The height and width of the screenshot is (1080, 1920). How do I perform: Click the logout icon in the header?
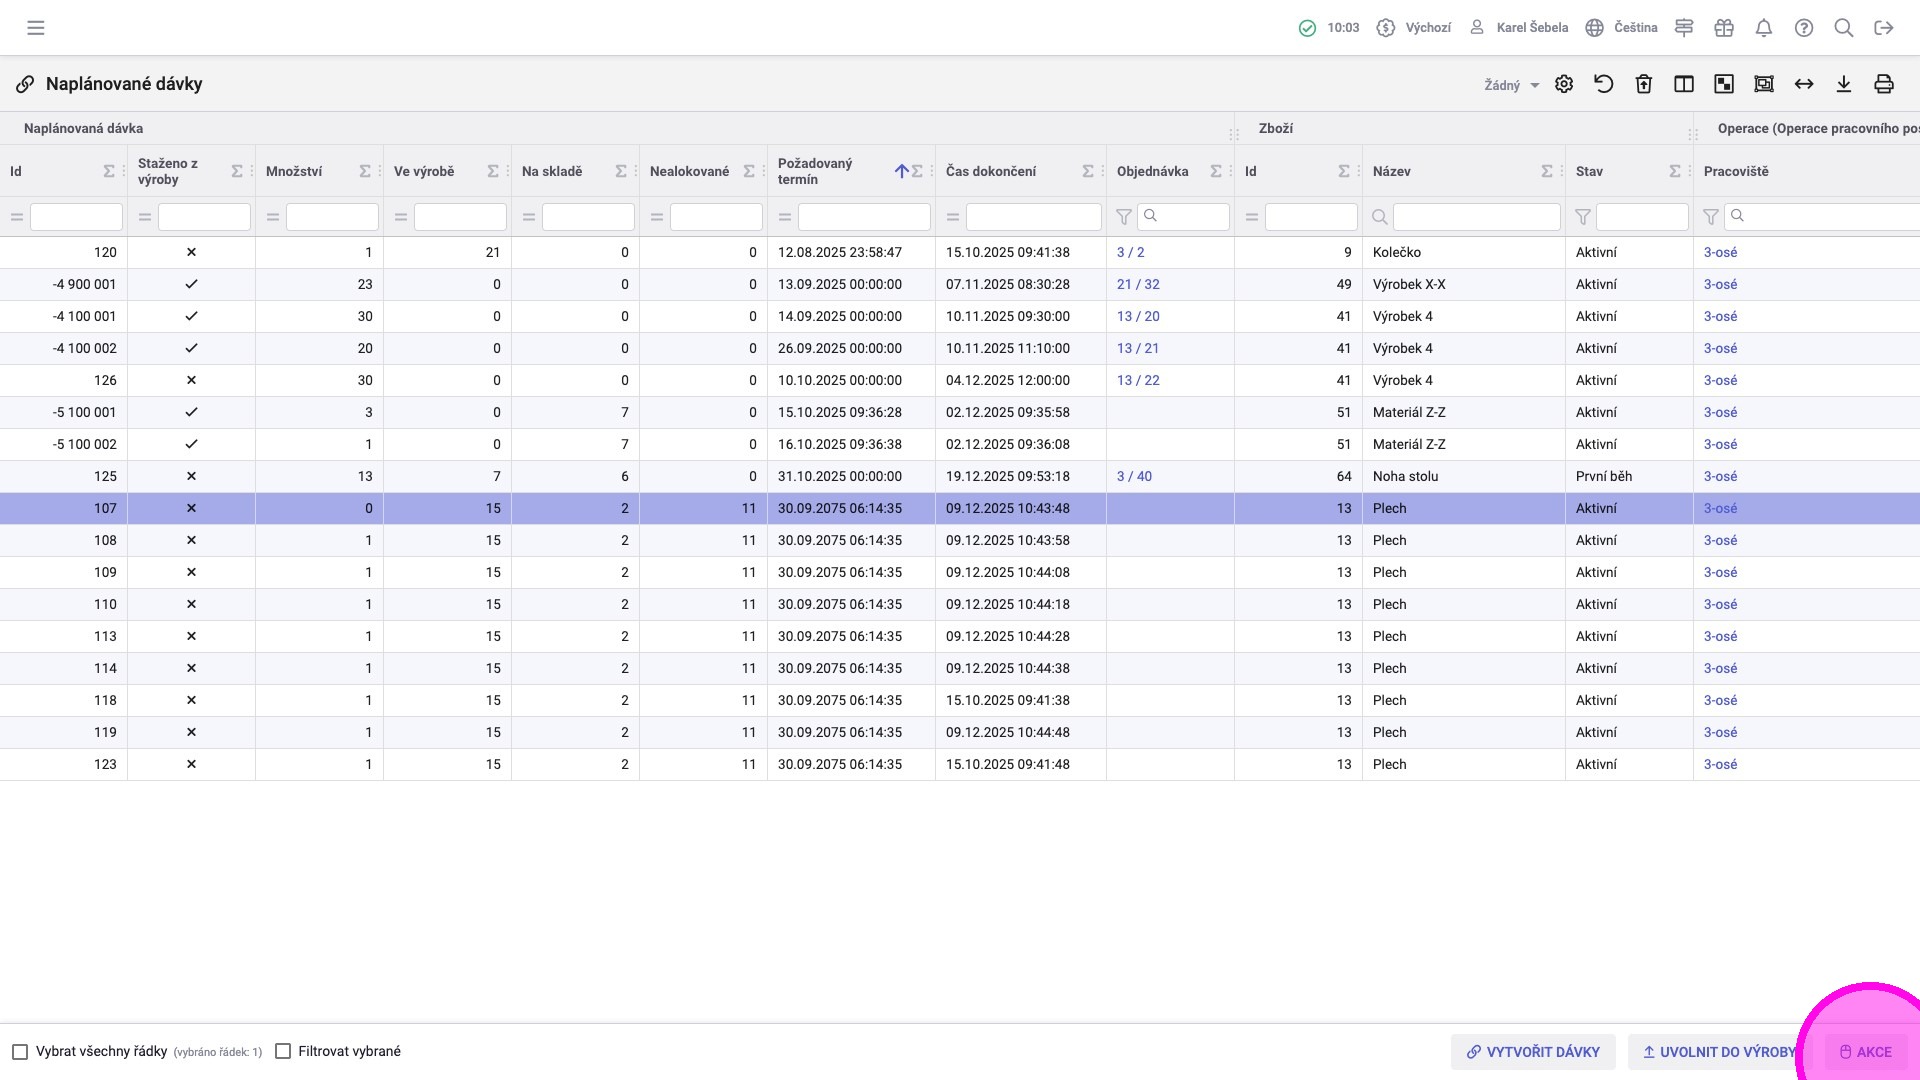pos(1884,28)
